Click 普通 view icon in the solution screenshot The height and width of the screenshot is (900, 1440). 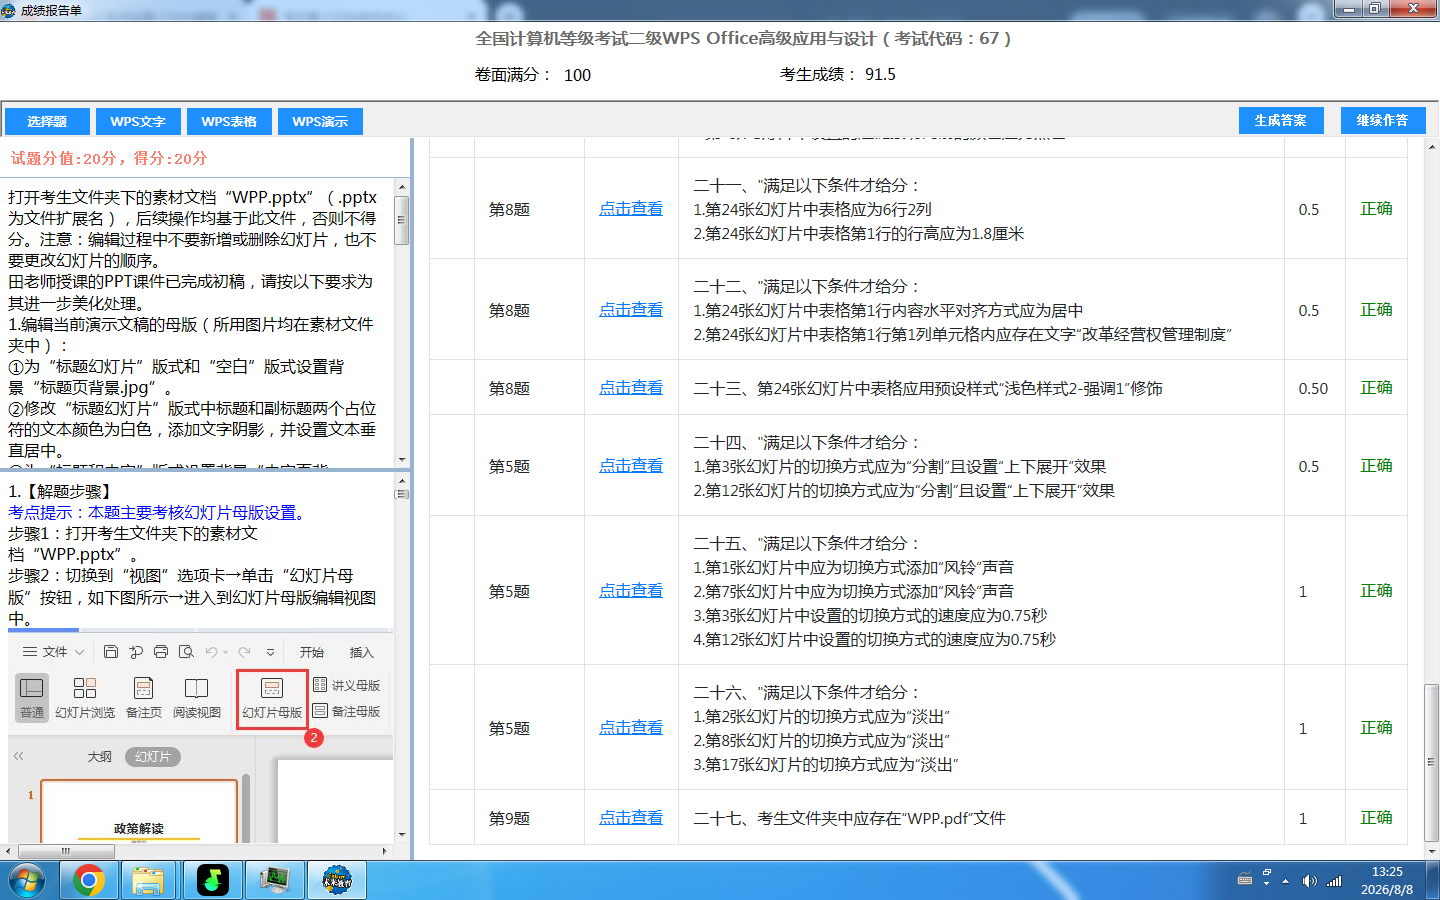click(x=32, y=698)
